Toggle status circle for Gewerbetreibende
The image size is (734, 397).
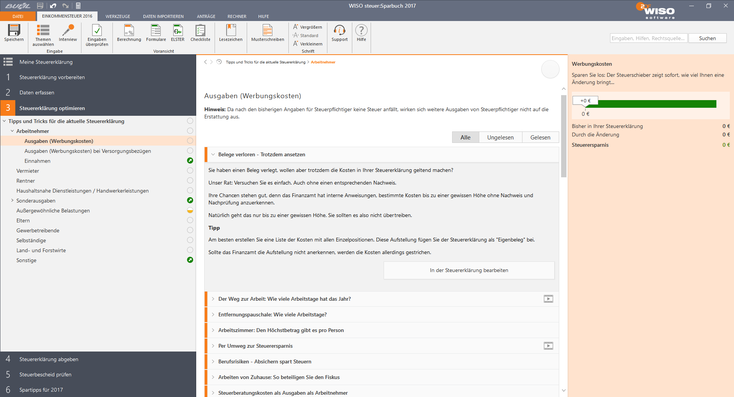[x=190, y=230]
